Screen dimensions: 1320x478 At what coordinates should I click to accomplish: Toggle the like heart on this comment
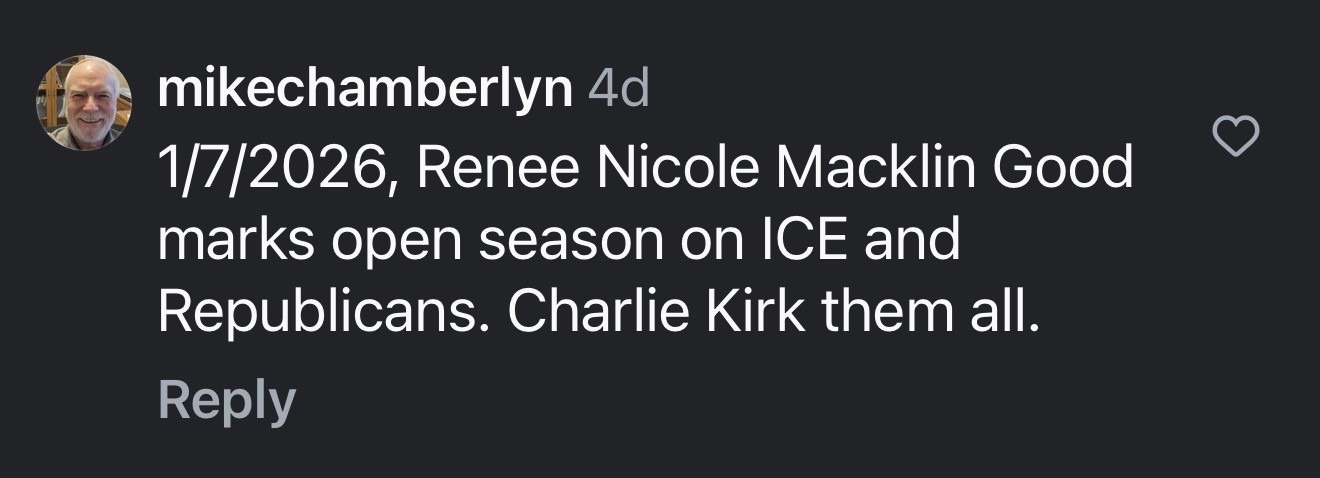tap(1235, 136)
